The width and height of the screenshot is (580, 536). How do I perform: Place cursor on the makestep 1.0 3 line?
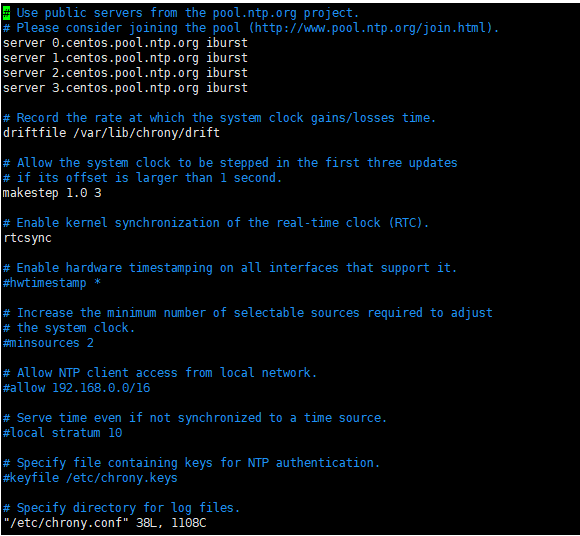click(x=52, y=193)
